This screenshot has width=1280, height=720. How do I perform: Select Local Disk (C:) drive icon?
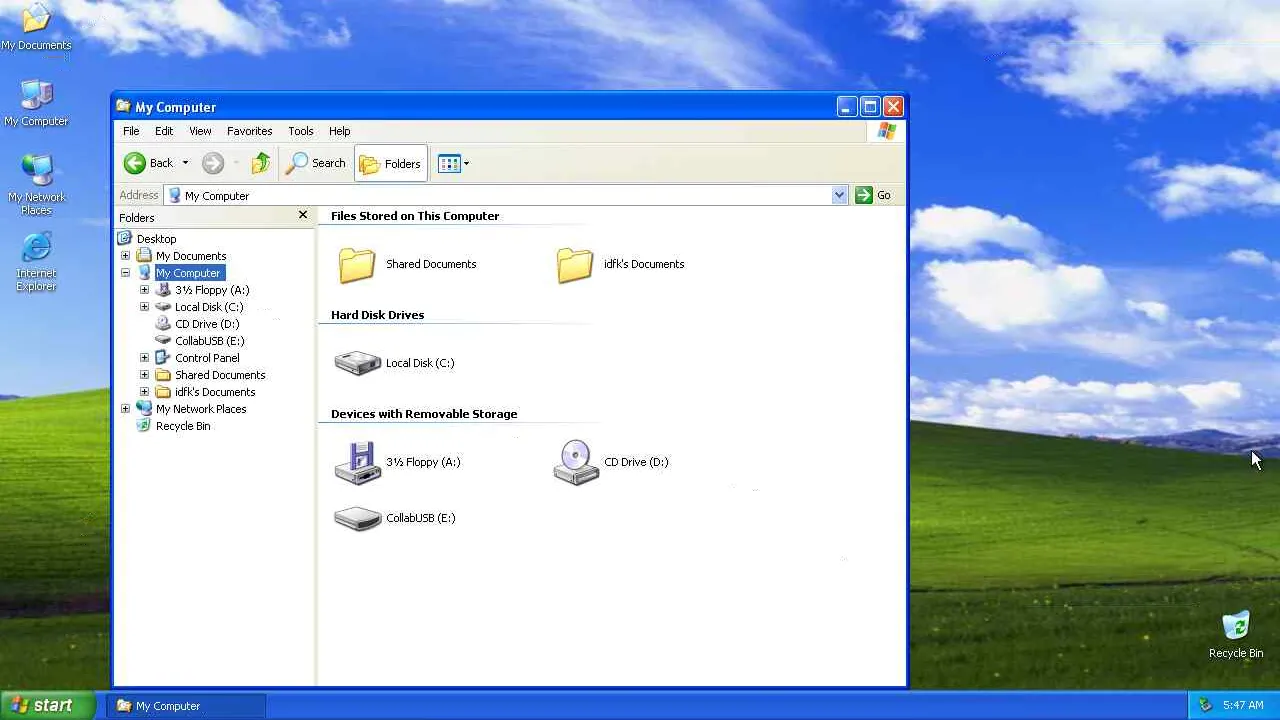(x=357, y=363)
